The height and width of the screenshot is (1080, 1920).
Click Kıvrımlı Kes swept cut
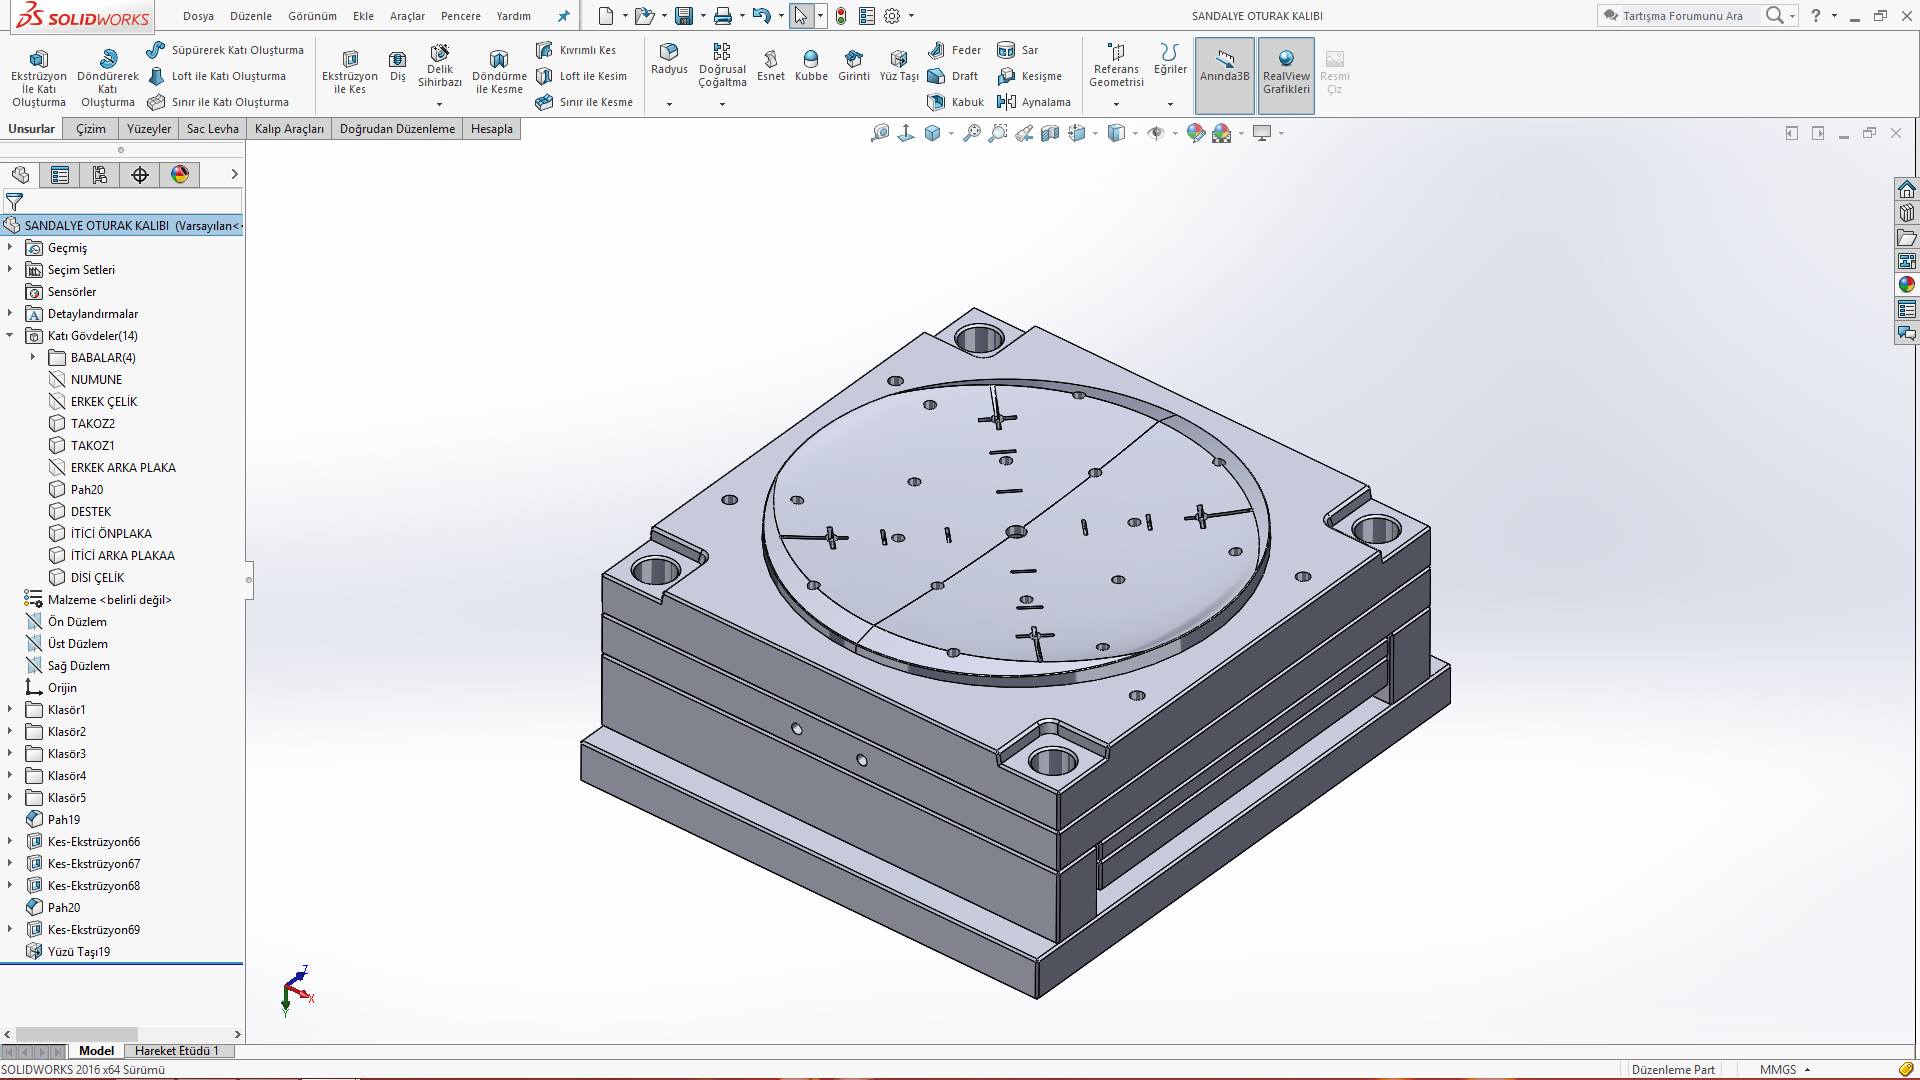click(x=576, y=50)
